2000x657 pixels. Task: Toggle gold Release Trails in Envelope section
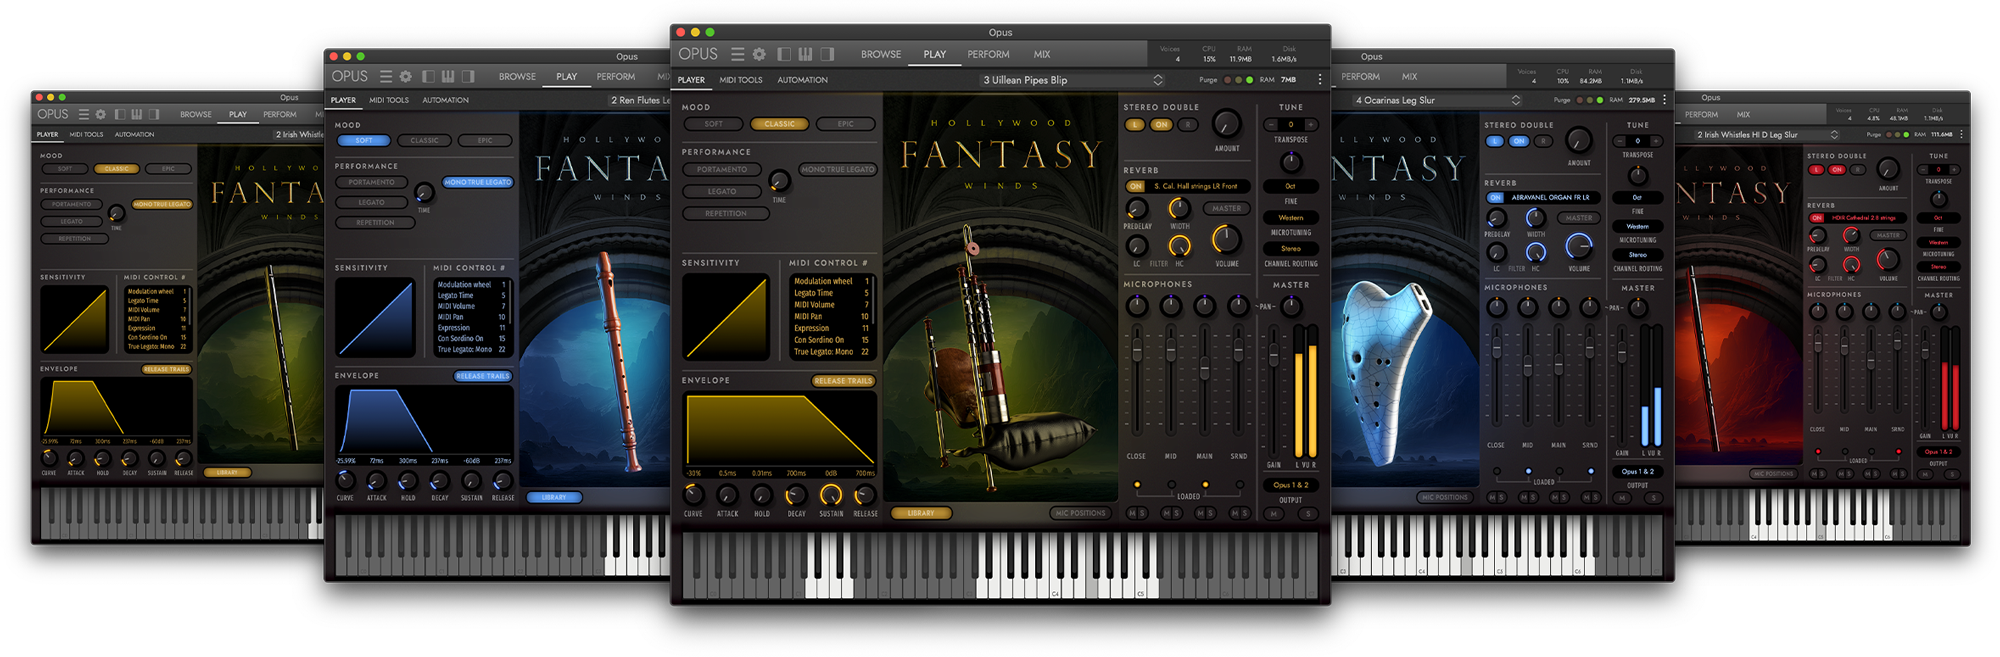[843, 381]
